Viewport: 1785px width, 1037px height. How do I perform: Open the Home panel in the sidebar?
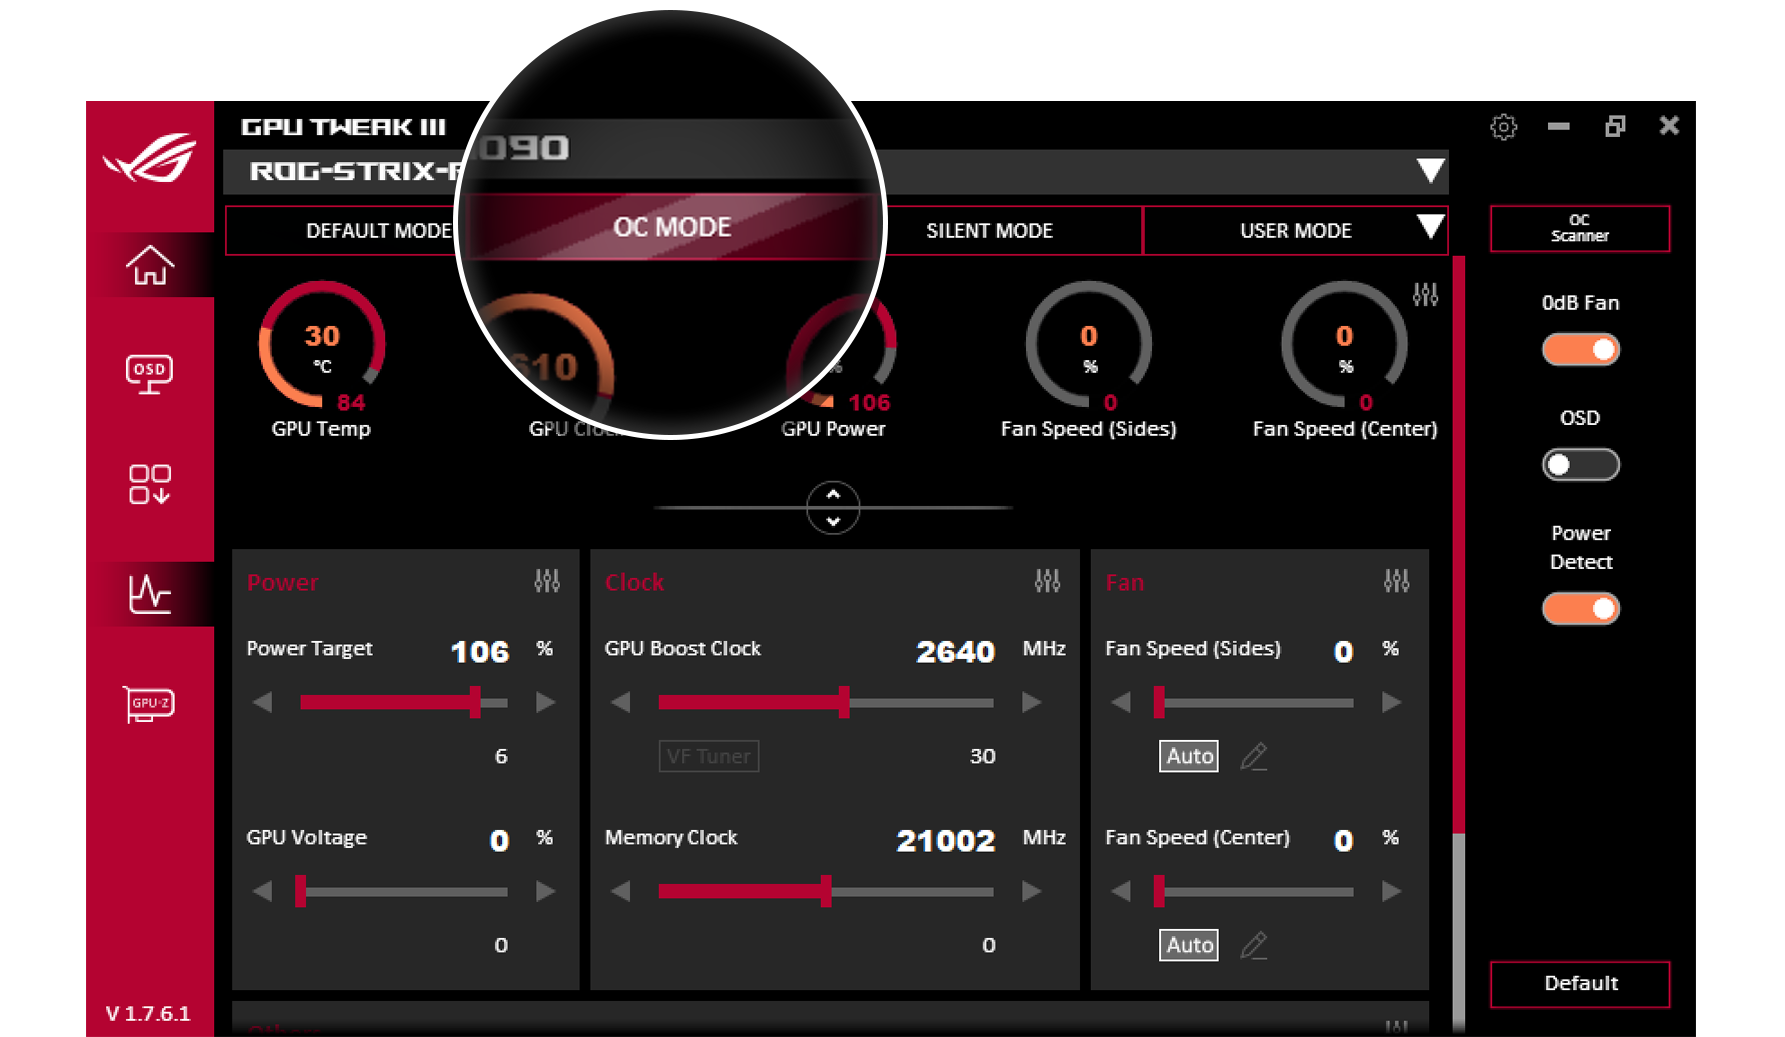pyautogui.click(x=150, y=266)
